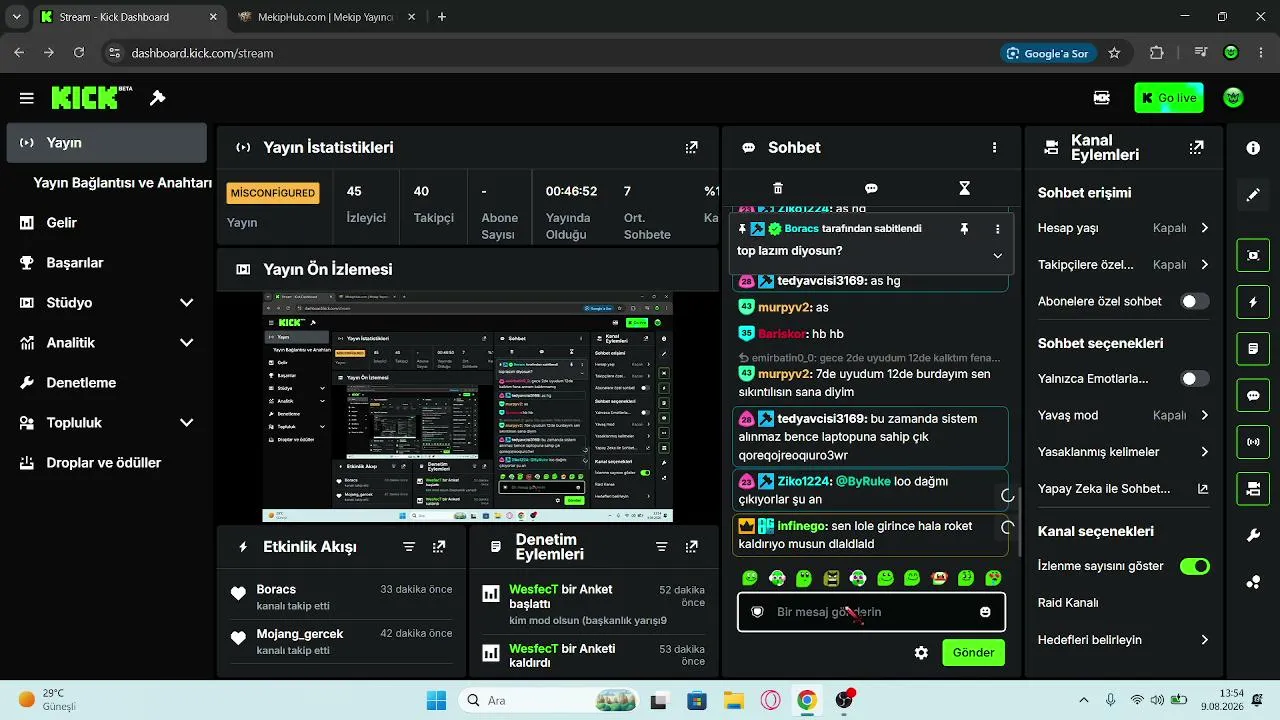Open the hamburger menu next to Kick logo

pos(27,98)
